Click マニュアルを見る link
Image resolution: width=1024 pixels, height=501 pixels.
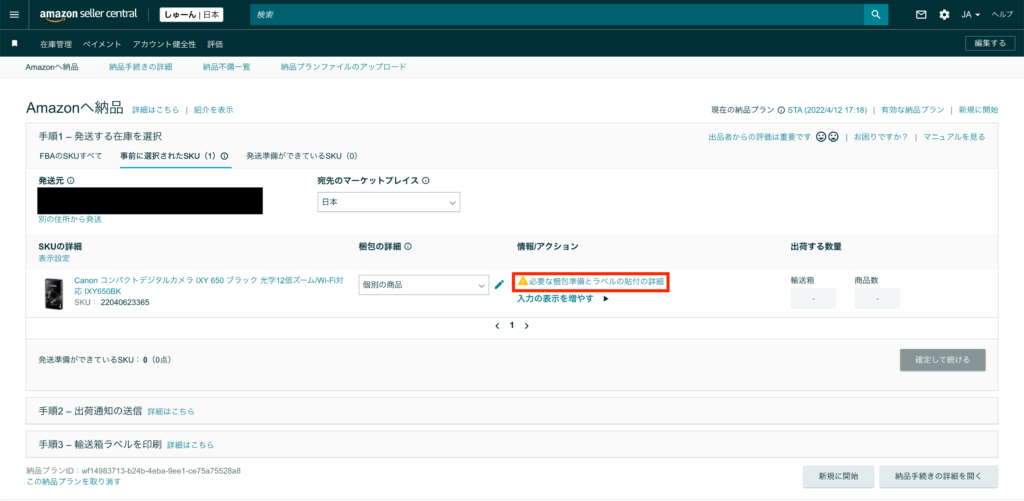coord(954,137)
